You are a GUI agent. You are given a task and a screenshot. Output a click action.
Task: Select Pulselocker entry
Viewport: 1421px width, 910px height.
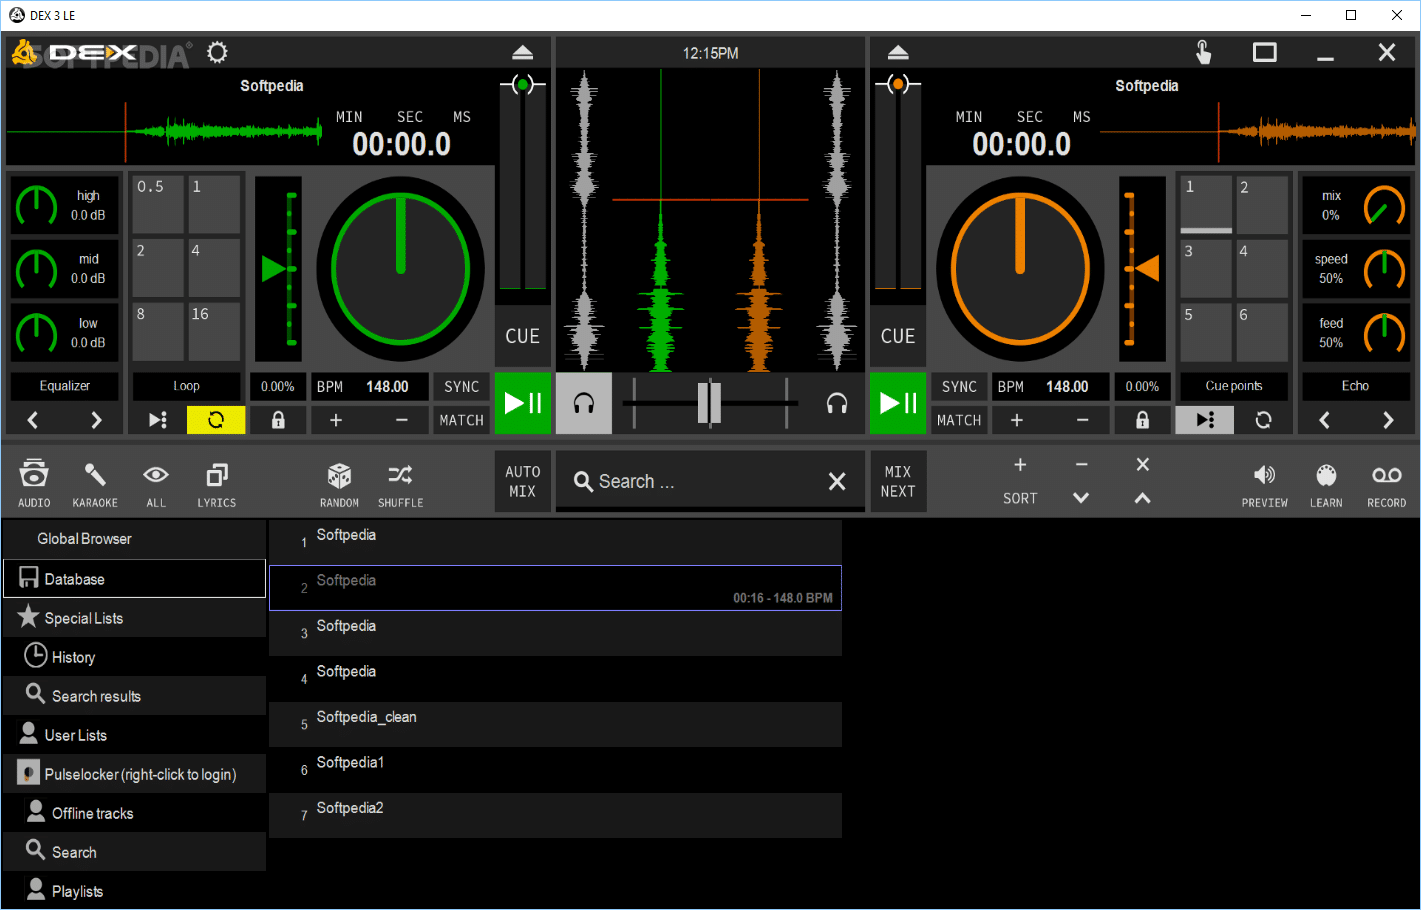(135, 774)
